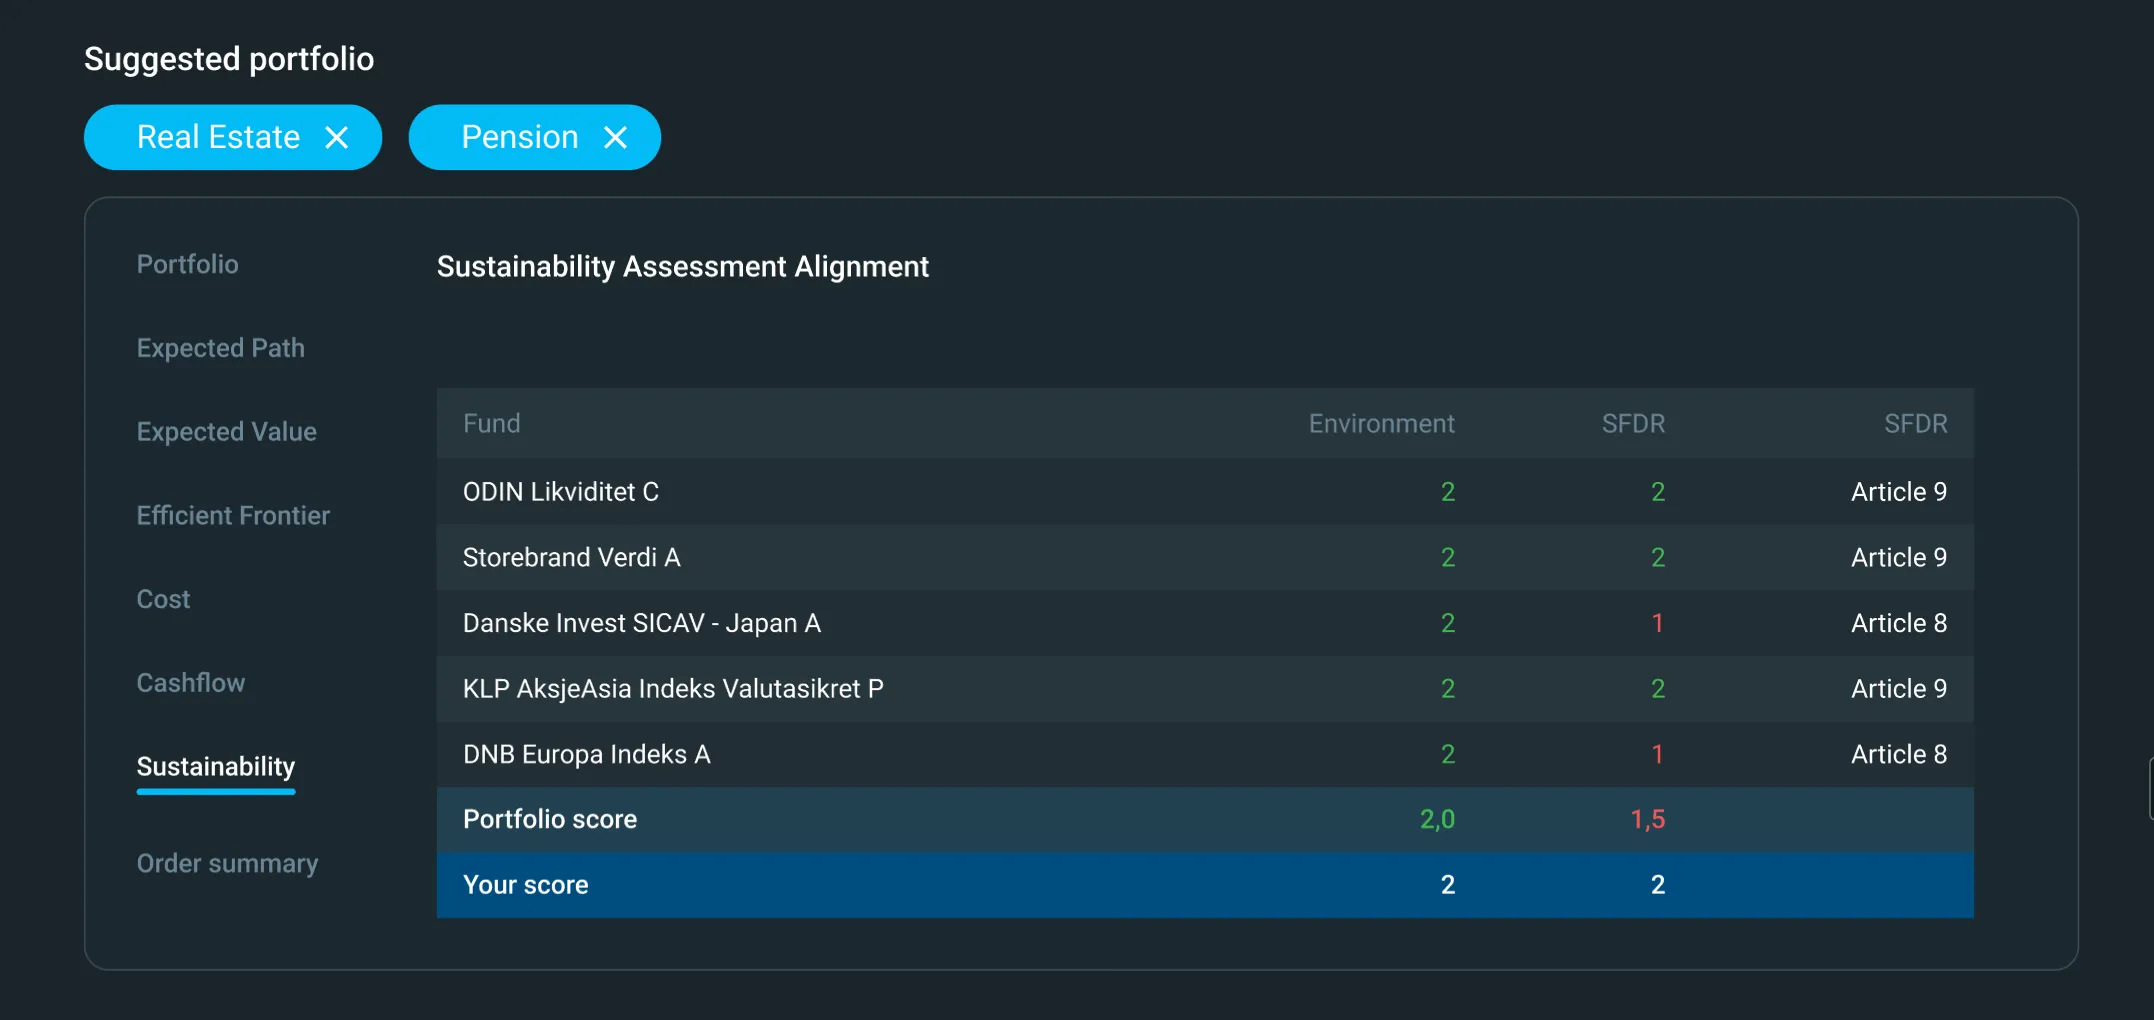Screen dimensions: 2154x1020
Task: Click the SFDR header beside Environment
Action: [x=1634, y=423]
